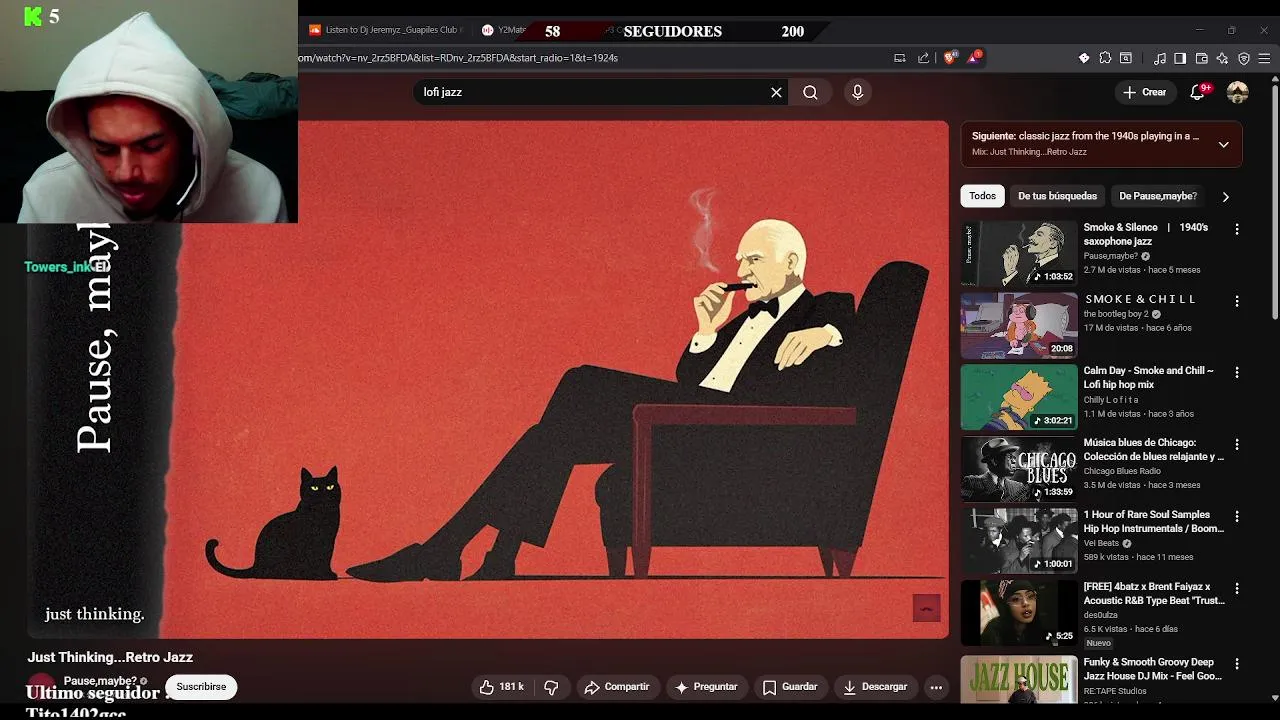Open the browser hamburger main menu

pos(1265,58)
